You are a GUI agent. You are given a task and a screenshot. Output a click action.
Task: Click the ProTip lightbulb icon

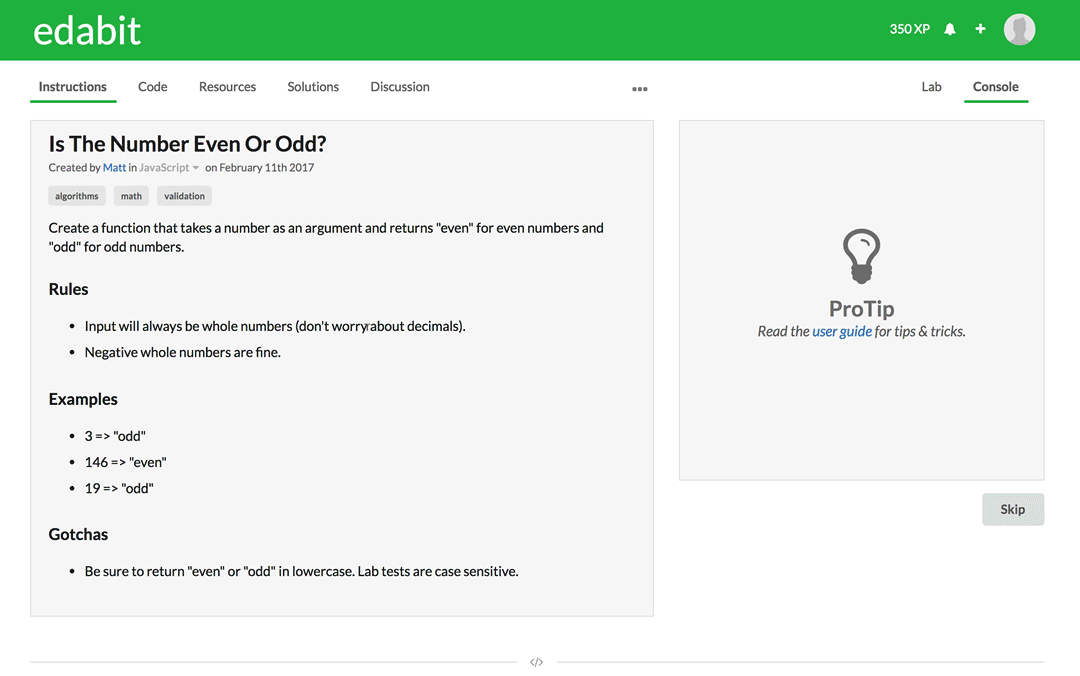[x=861, y=257]
